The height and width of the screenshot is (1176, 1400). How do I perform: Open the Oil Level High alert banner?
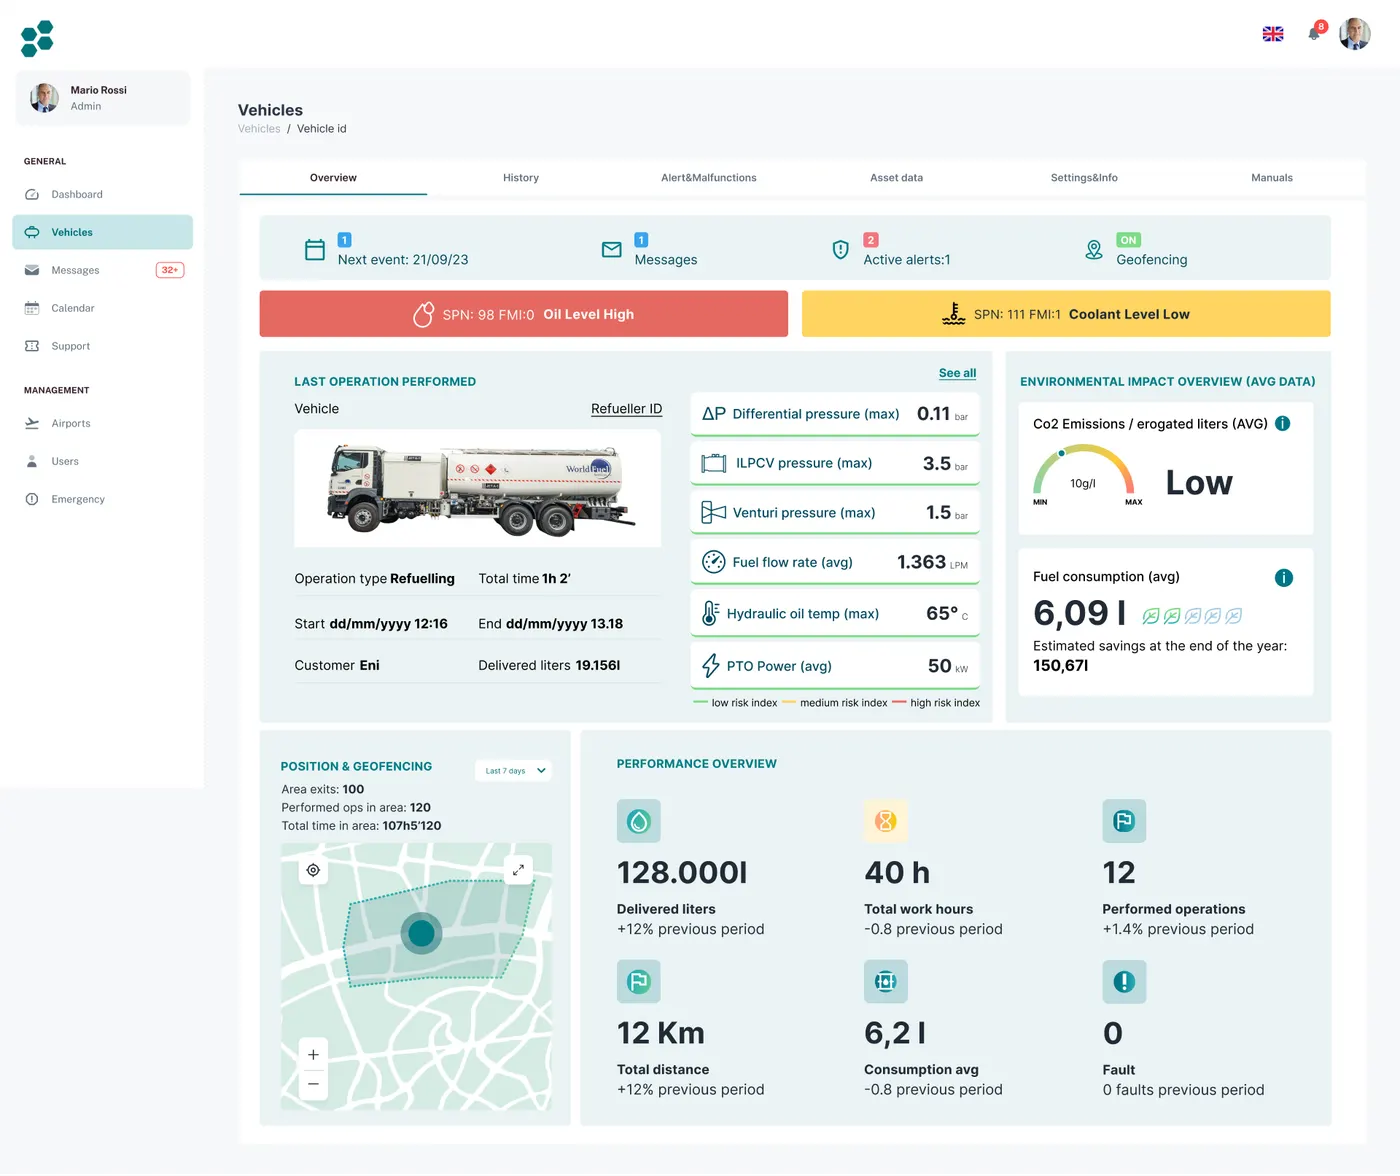524,314
